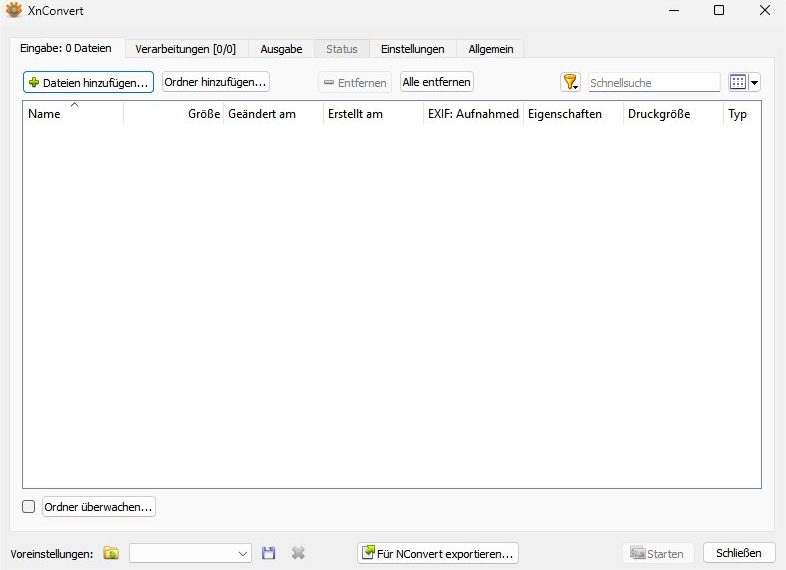Expand the view mode dropdown arrow
786x570 pixels.
(755, 83)
